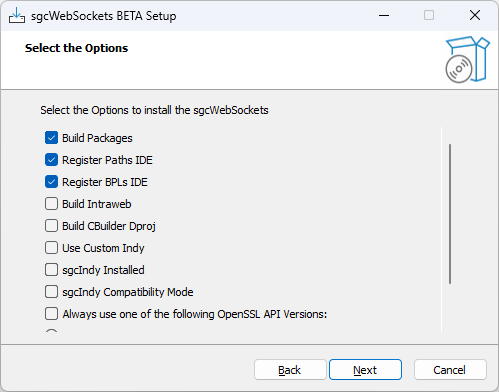Click the scrollbar track below the thumb
Image resolution: width=499 pixels, height=392 pixels.
(450, 307)
